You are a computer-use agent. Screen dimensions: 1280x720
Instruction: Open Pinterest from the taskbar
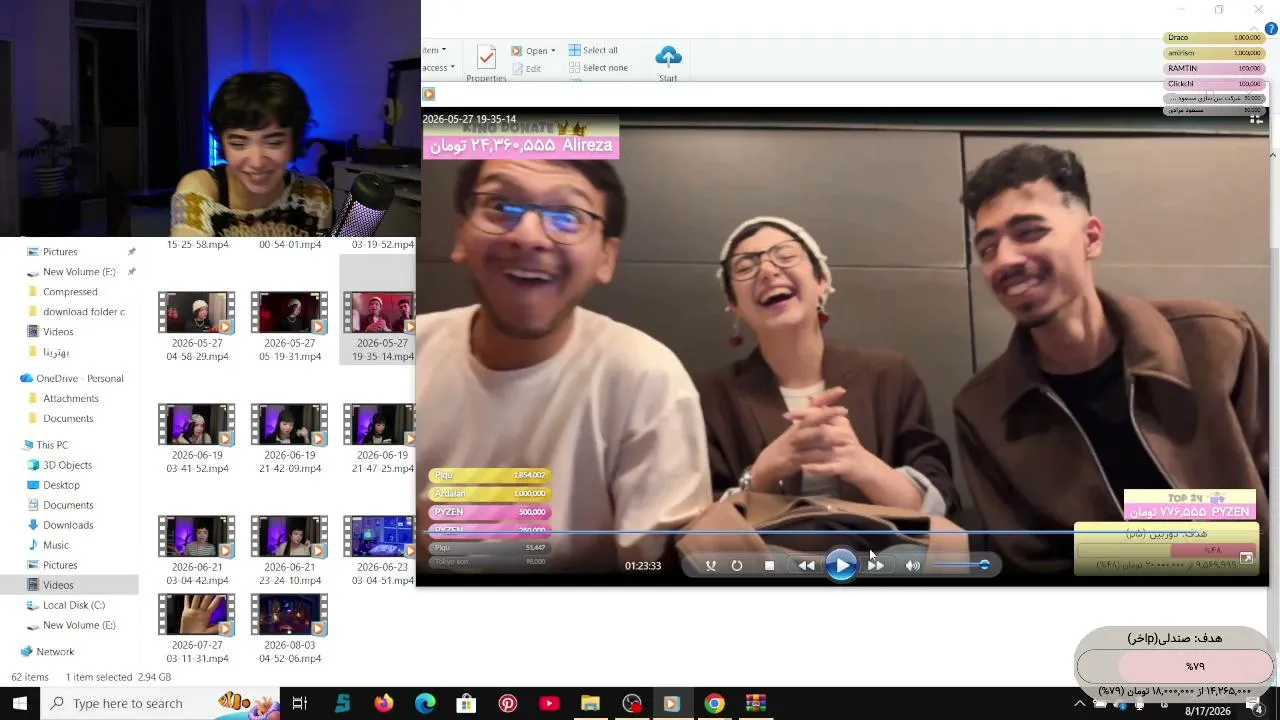(508, 704)
